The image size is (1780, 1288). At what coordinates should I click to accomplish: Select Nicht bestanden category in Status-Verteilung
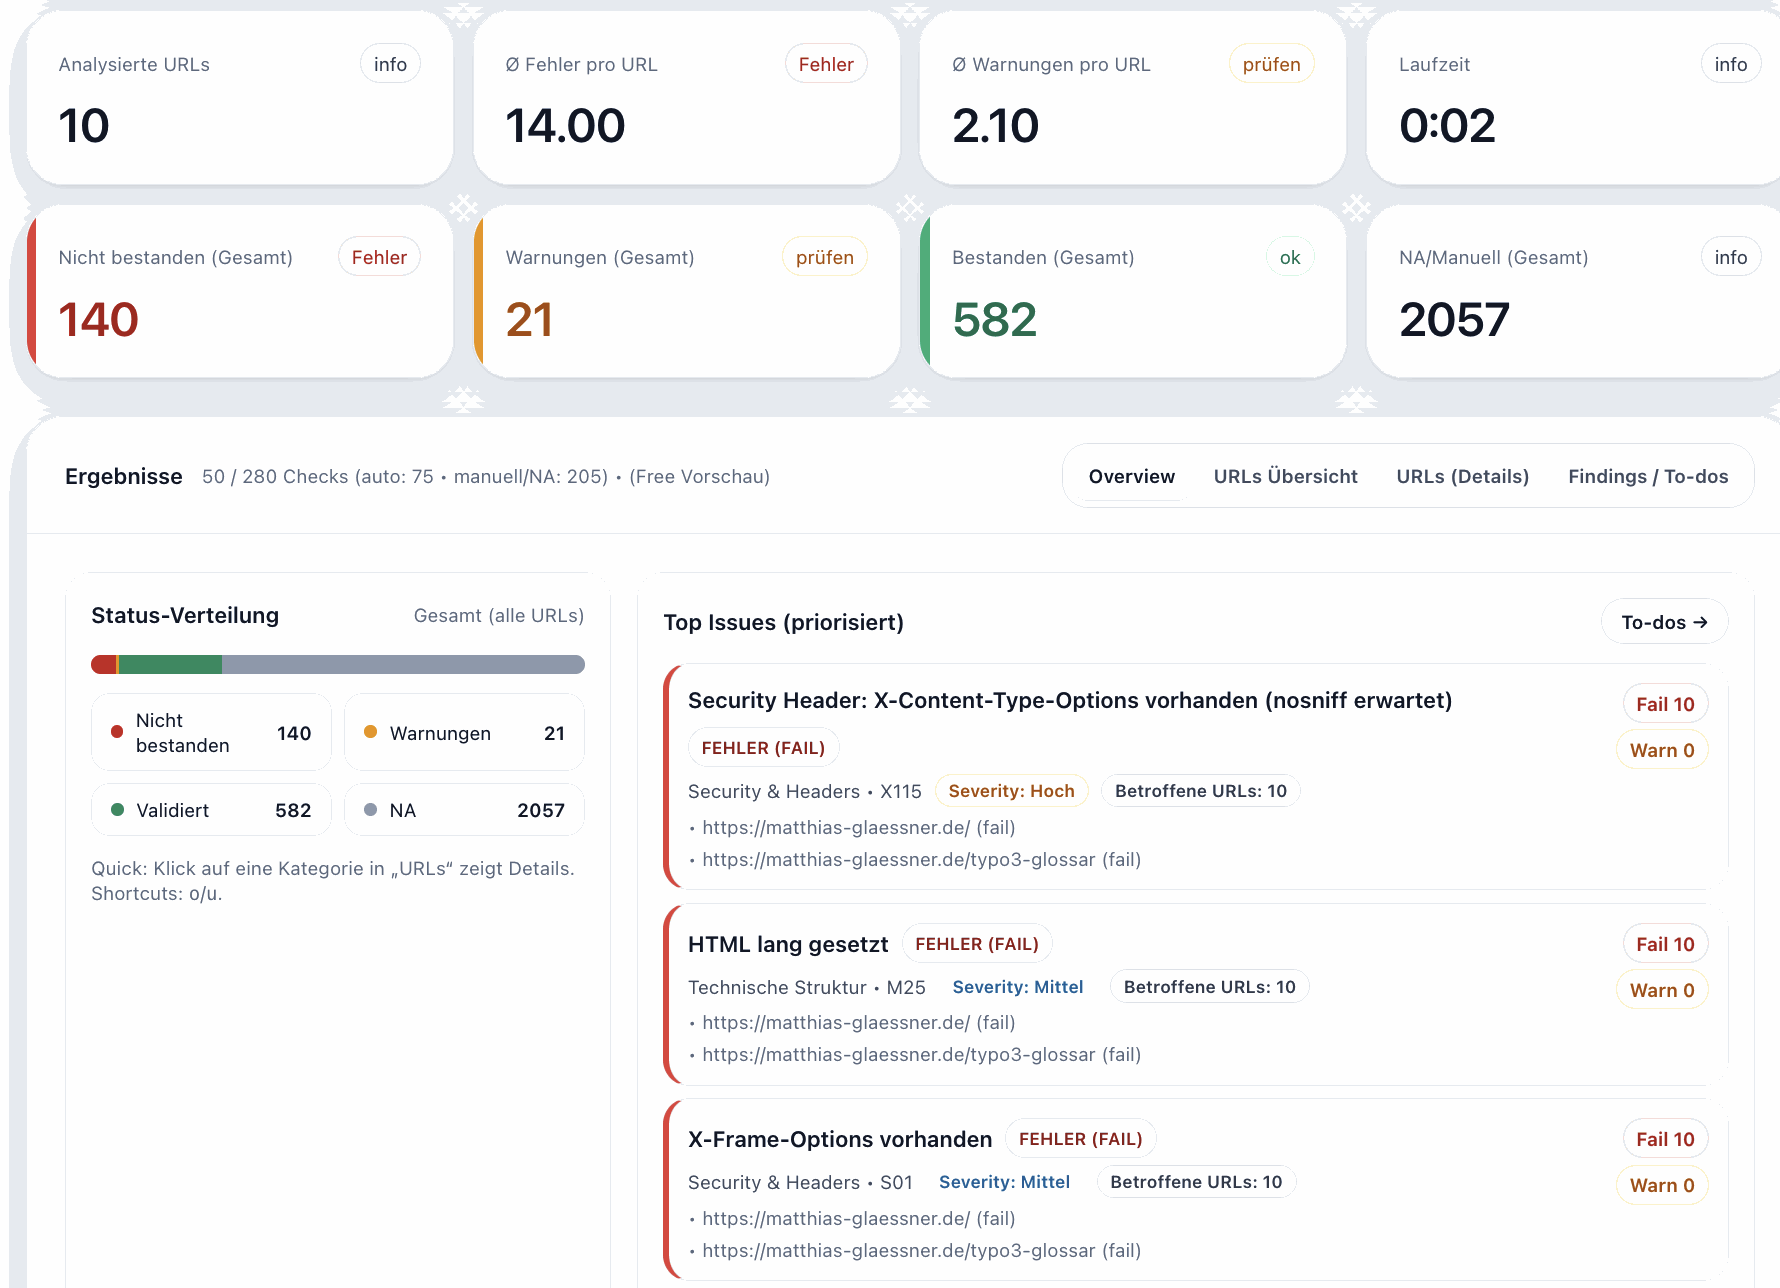[210, 731]
